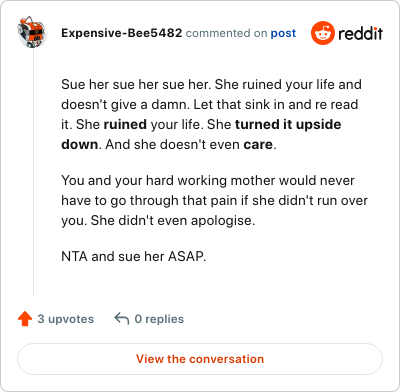400x392 pixels.
Task: Click the "View the conversation" button
Action: click(x=200, y=359)
